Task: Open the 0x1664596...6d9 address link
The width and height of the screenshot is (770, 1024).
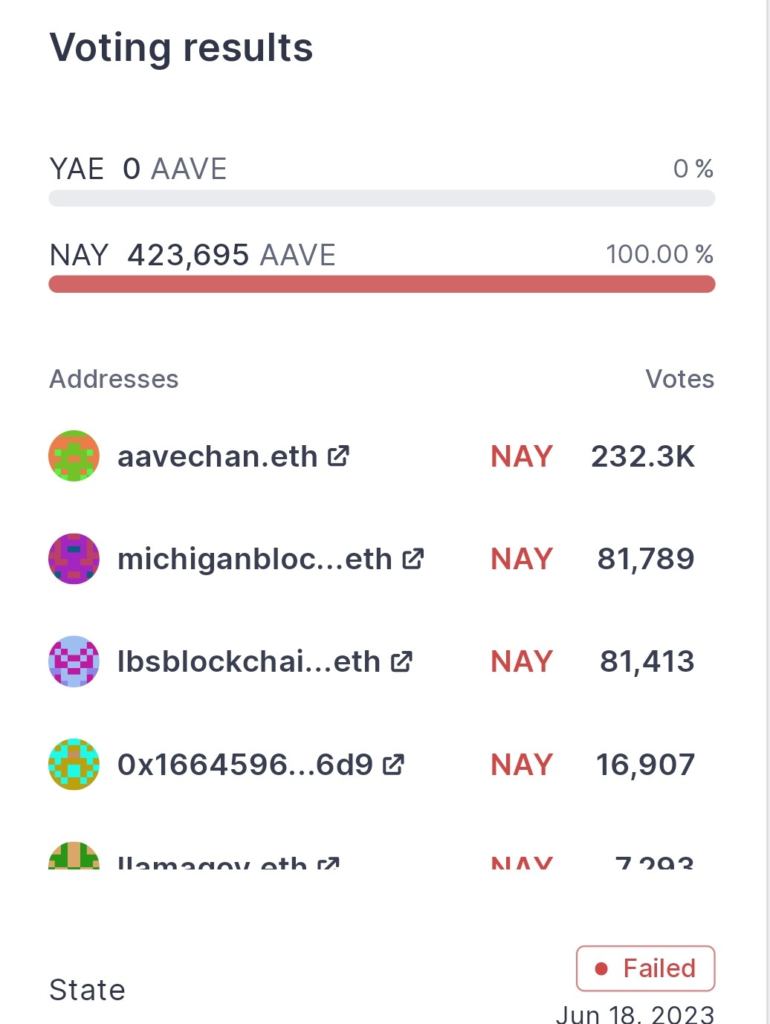Action: click(x=245, y=765)
